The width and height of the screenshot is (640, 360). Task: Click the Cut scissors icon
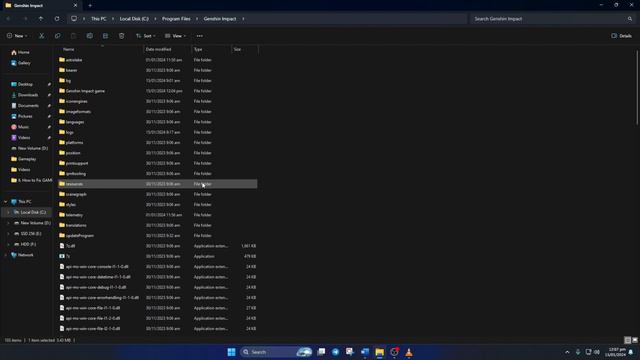(41, 36)
